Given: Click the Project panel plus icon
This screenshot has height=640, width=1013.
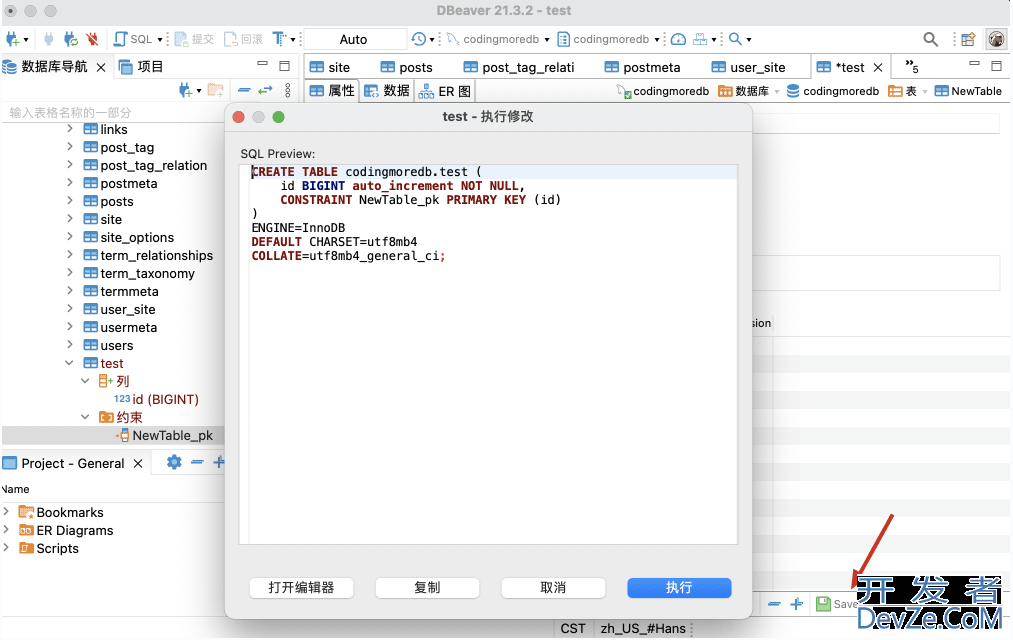Looking at the screenshot, I should coord(218,462).
